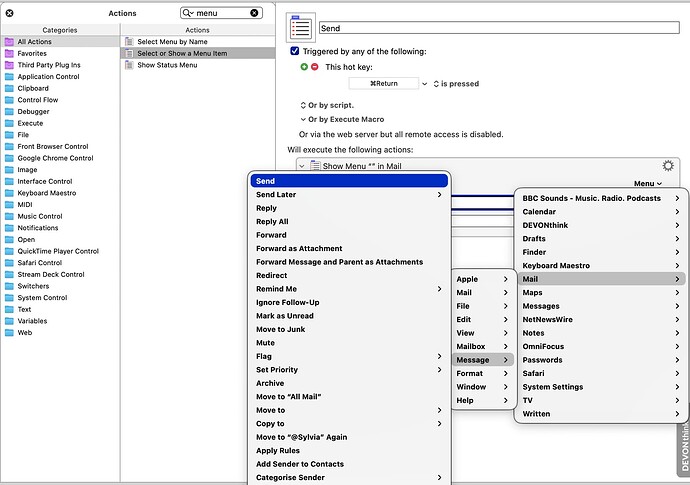Click the Control Flow folder icon
690x485 pixels.
point(9,100)
